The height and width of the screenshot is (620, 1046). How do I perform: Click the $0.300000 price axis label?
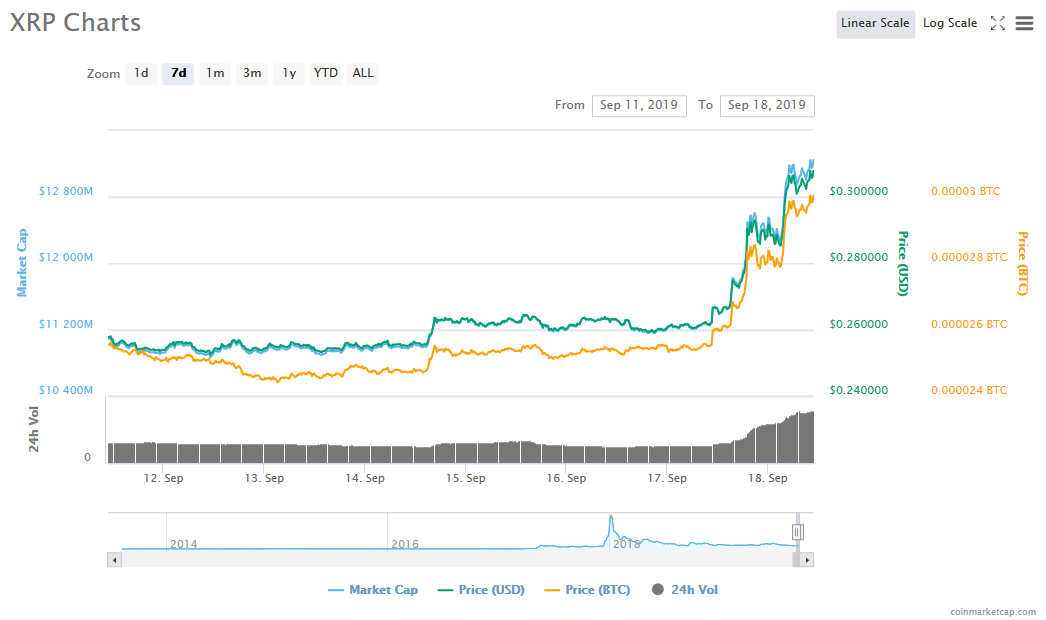click(x=859, y=192)
